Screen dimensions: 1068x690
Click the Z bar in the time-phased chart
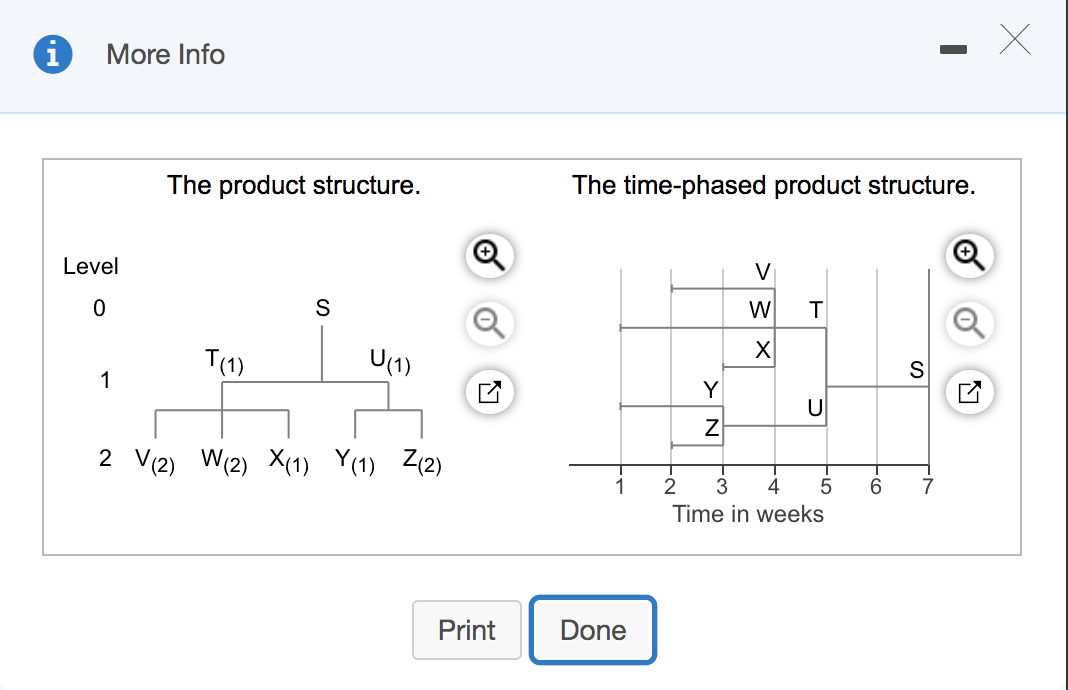point(710,429)
